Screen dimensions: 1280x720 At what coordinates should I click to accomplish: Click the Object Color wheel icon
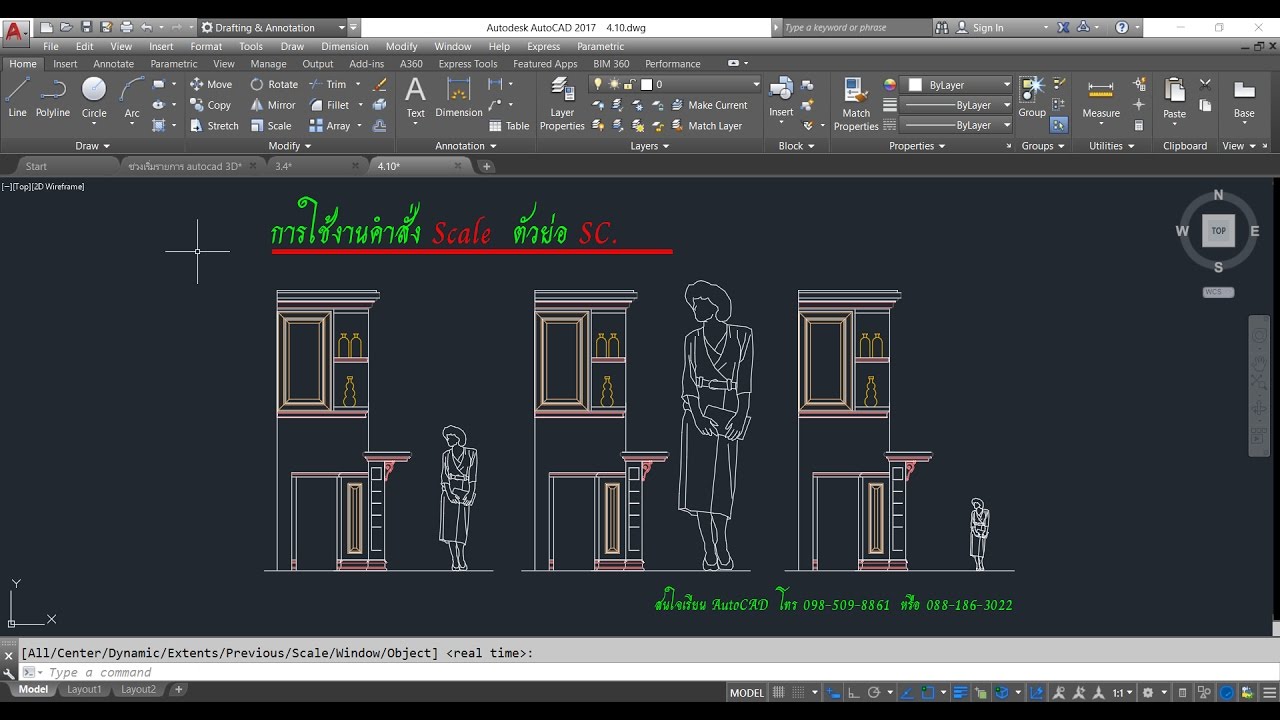click(890, 85)
